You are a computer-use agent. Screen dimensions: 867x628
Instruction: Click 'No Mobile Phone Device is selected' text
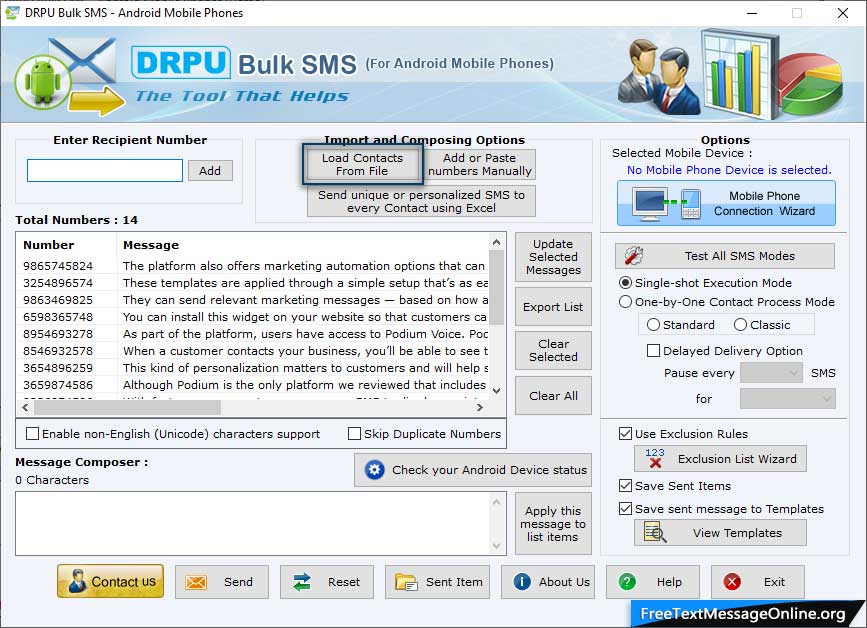pyautogui.click(x=729, y=170)
